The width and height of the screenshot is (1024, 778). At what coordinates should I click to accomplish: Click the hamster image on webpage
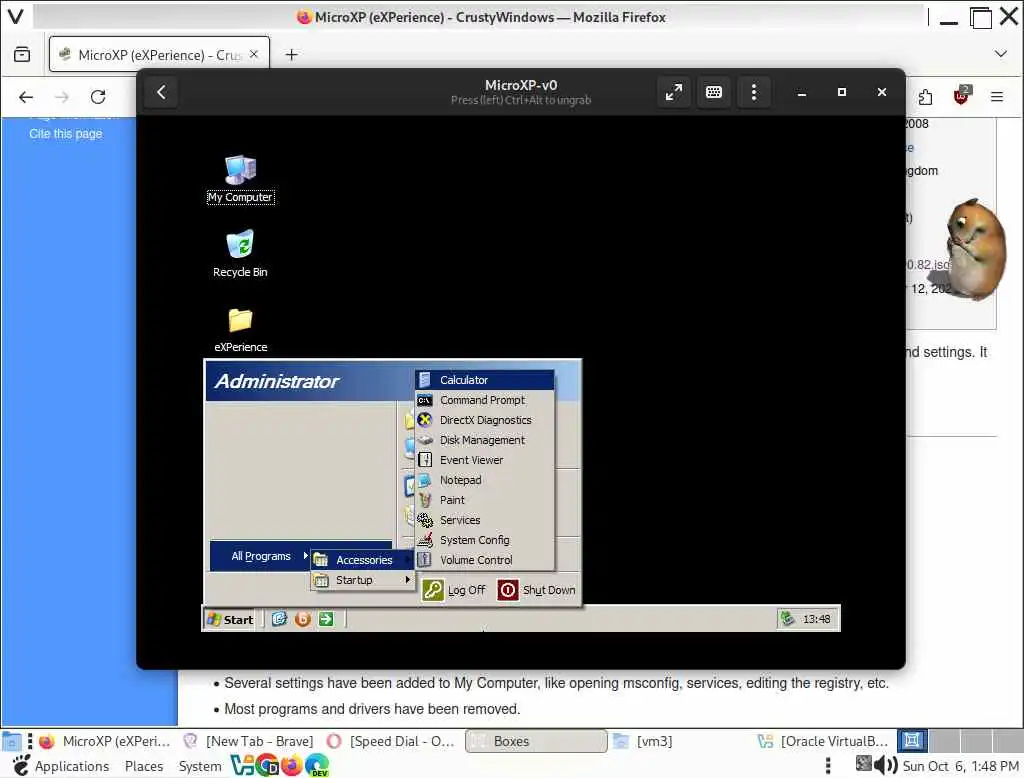coord(976,248)
